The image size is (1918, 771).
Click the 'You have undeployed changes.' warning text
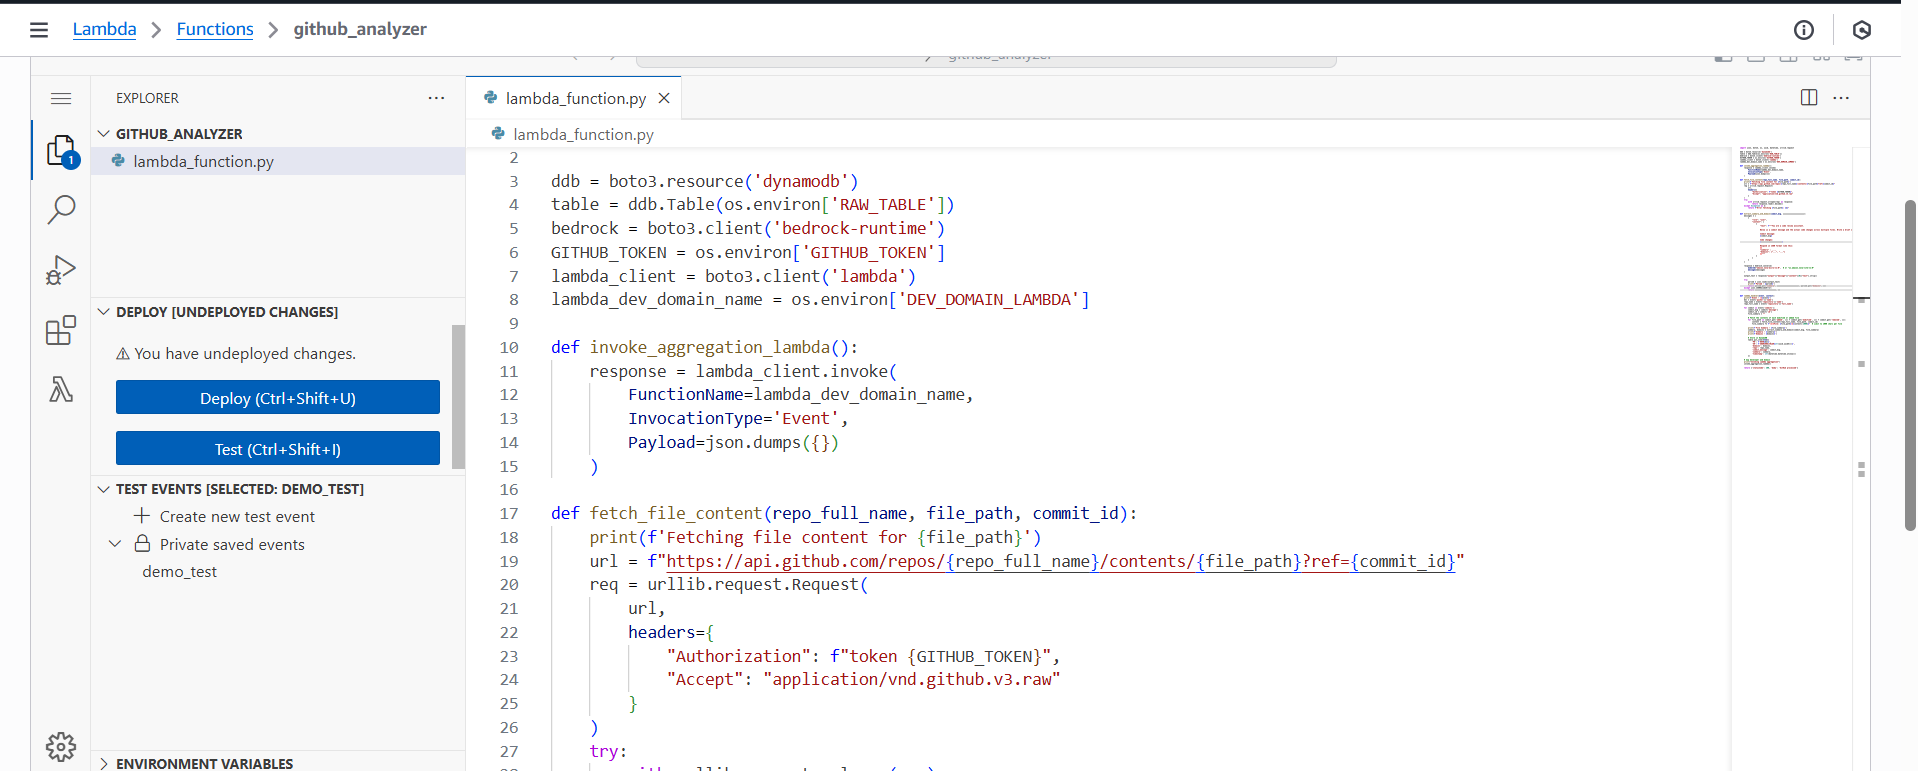click(x=245, y=354)
